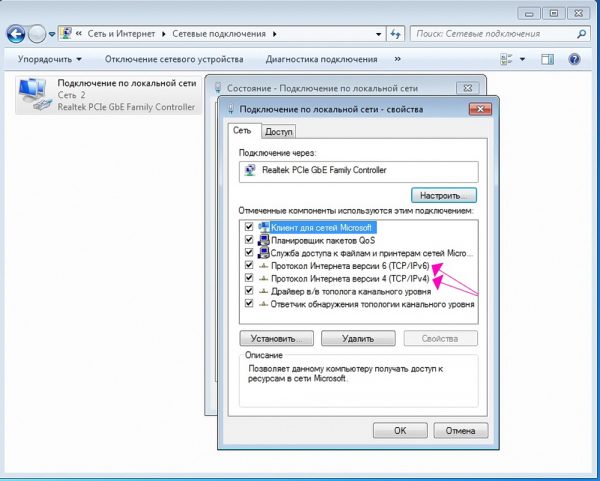Click the 'Установить...' button
This screenshot has width=600, height=481.
(x=276, y=338)
